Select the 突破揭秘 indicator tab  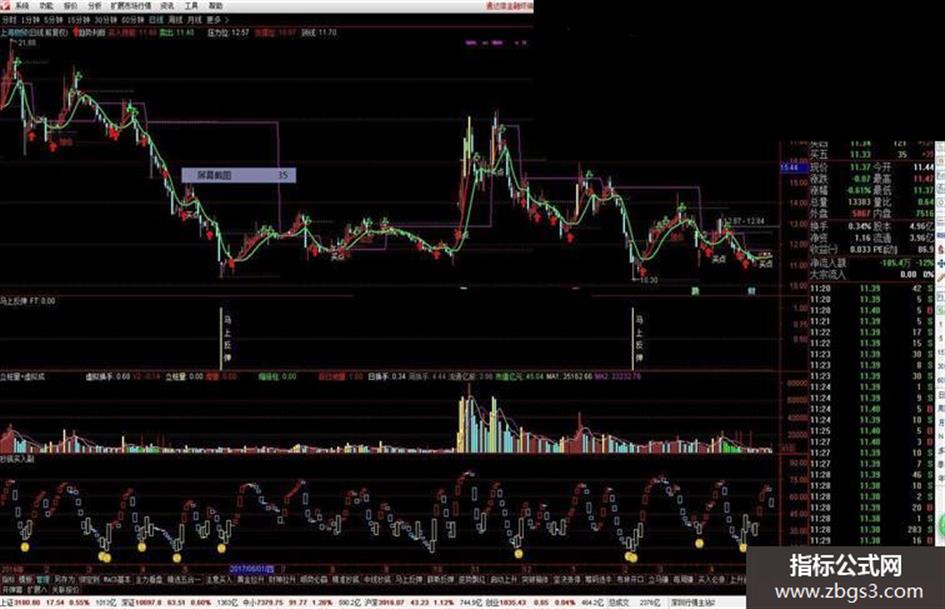click(x=536, y=579)
